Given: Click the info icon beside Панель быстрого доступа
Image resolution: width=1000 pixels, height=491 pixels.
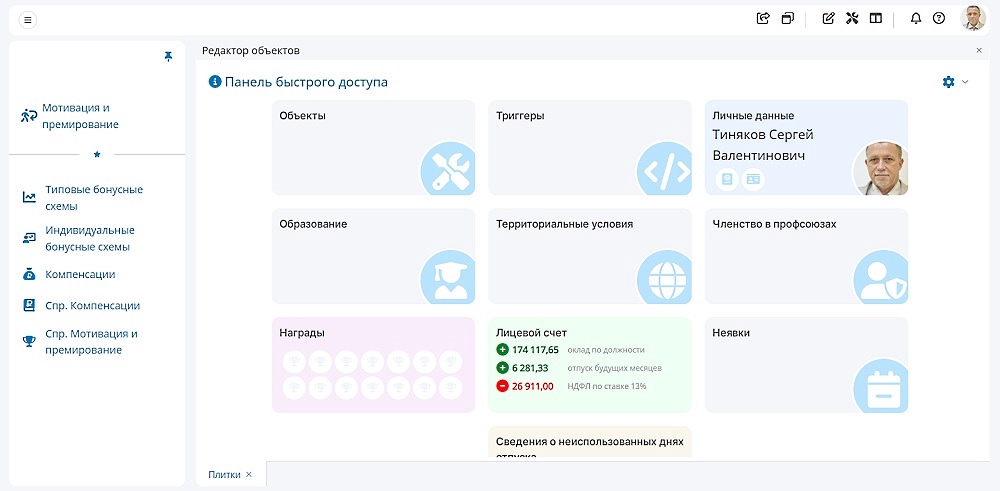Looking at the screenshot, I should coord(214,82).
